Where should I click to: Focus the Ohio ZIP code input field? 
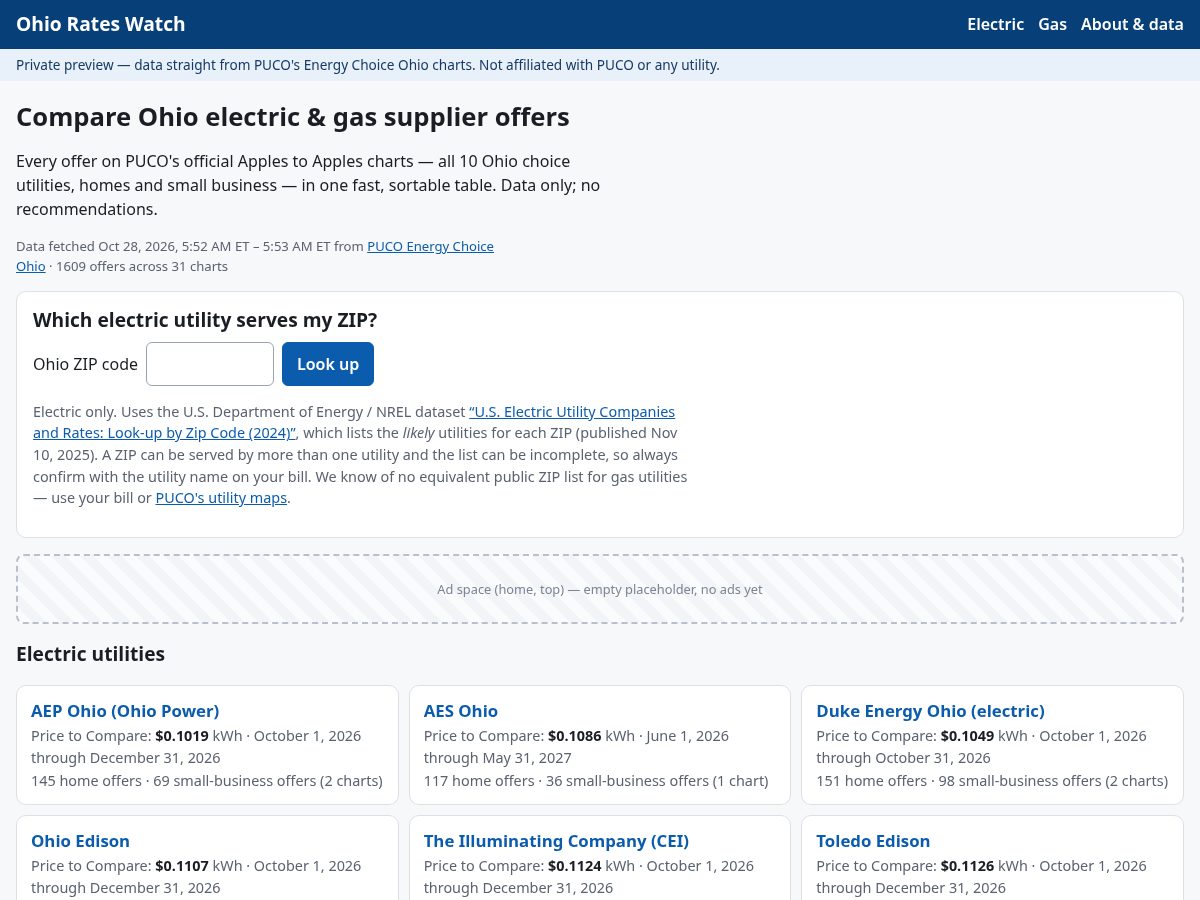[x=210, y=364]
